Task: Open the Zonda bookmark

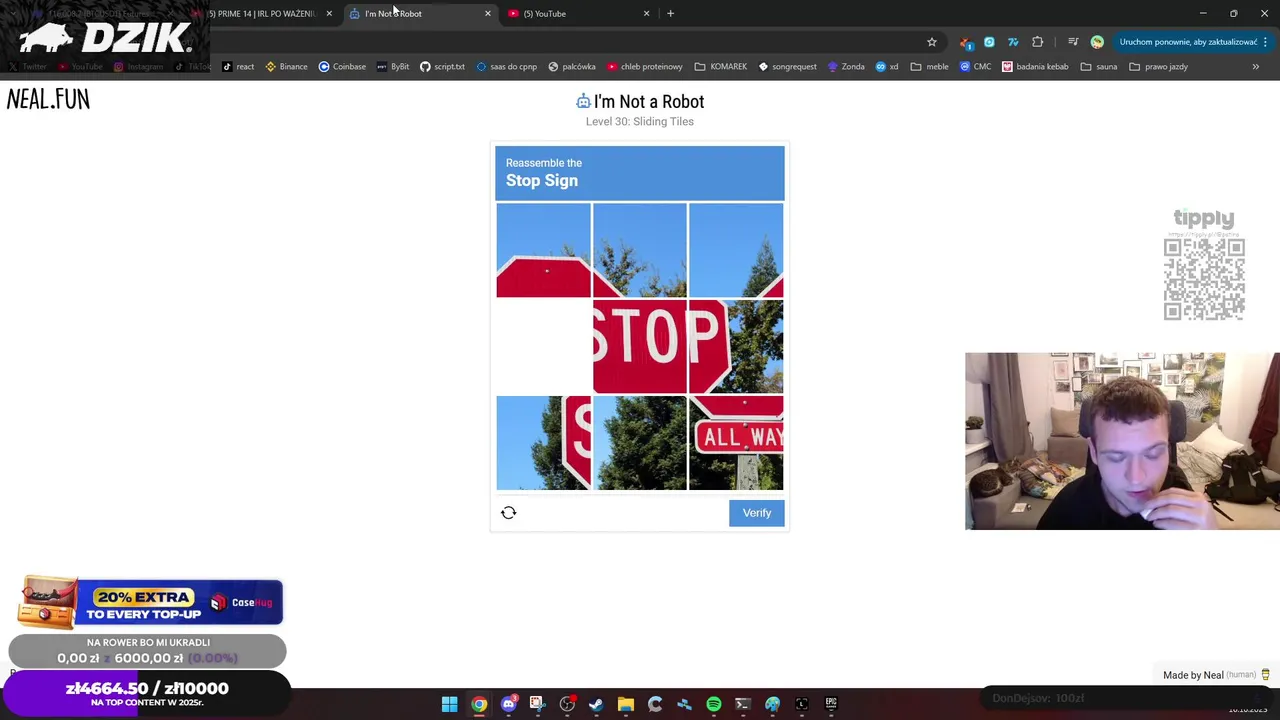Action: coord(846,67)
